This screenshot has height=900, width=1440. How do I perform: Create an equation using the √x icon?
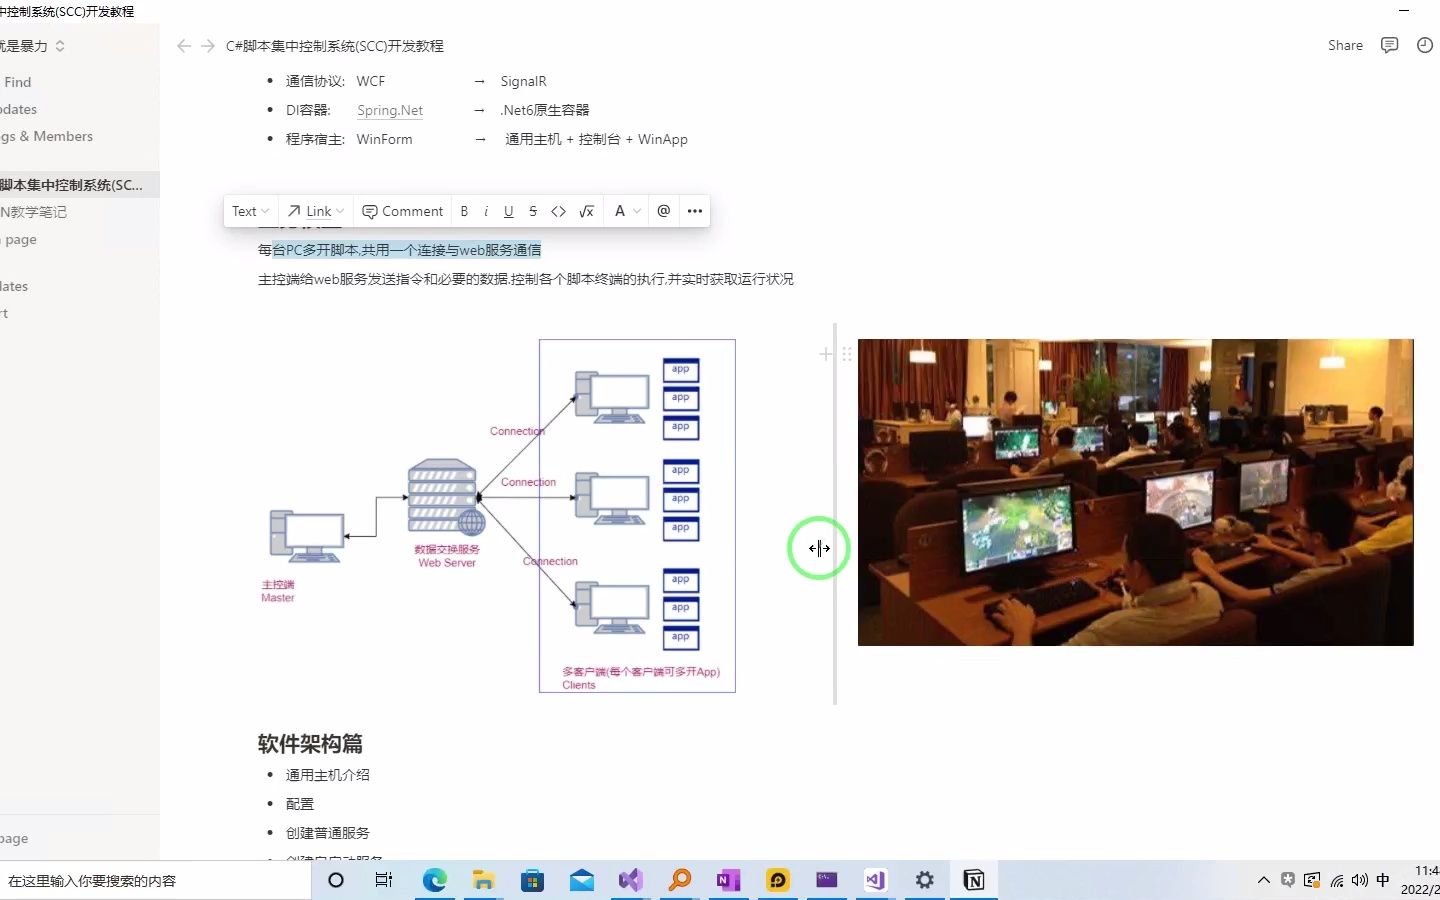[x=587, y=211]
